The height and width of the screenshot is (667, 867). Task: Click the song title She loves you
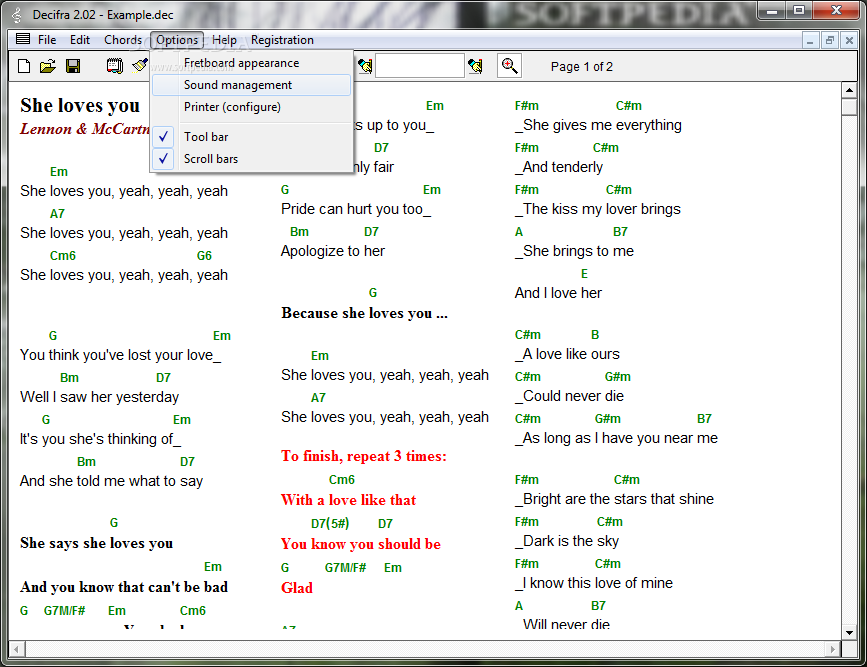coord(80,105)
